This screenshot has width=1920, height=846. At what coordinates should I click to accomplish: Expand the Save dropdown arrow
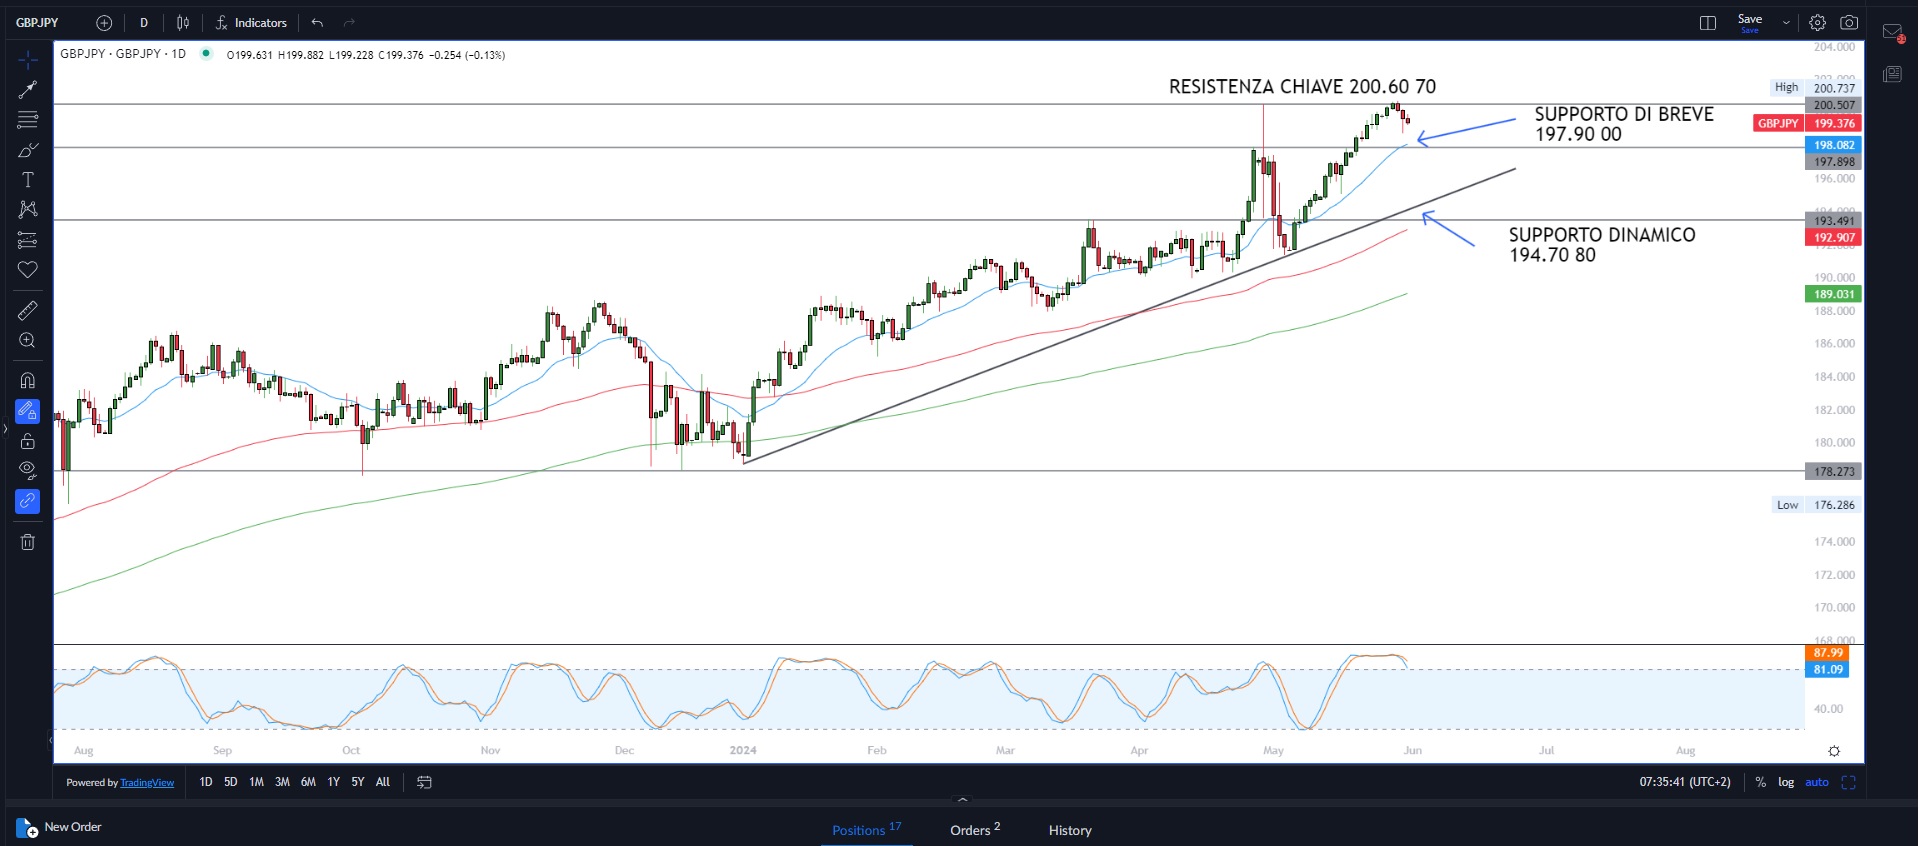pyautogui.click(x=1786, y=23)
